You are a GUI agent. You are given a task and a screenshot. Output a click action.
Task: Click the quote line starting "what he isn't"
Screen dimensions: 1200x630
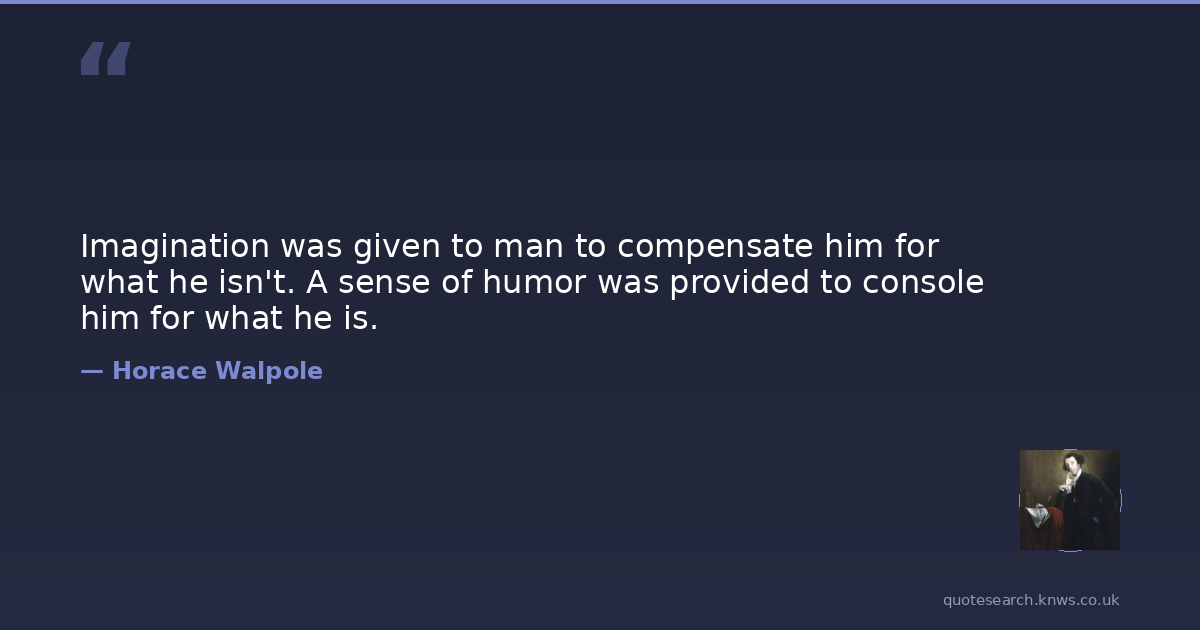click(x=532, y=283)
